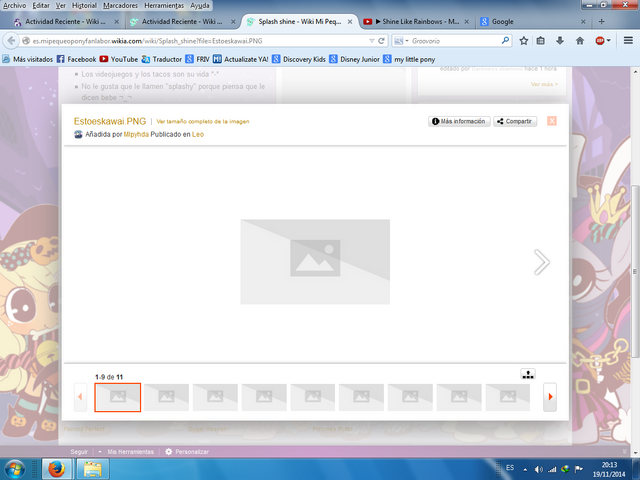Move thumbnail carousel to previous set
The image size is (640, 480).
pyautogui.click(x=80, y=397)
